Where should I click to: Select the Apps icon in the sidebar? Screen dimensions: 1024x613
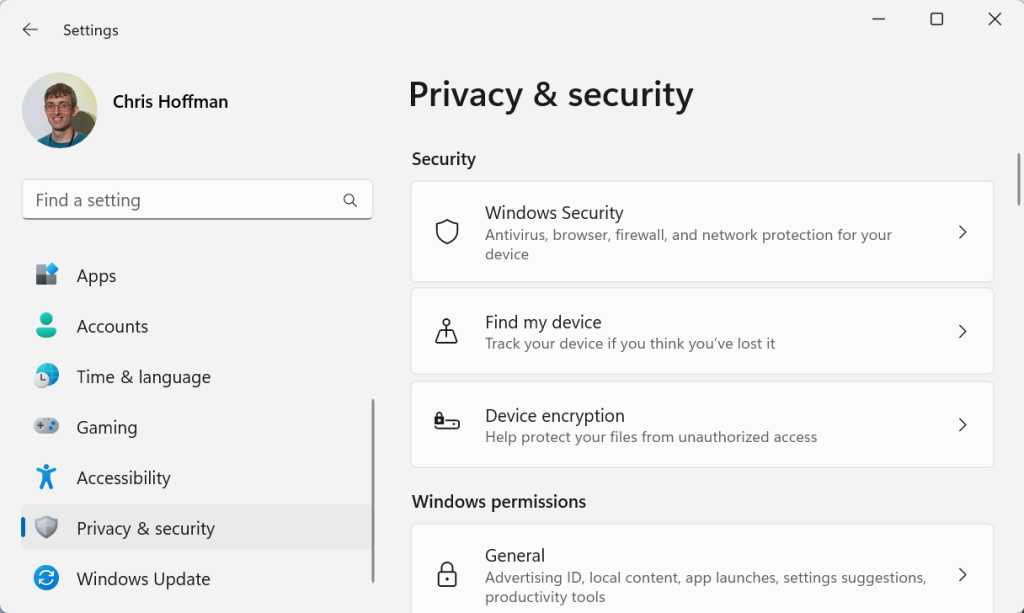(46, 275)
